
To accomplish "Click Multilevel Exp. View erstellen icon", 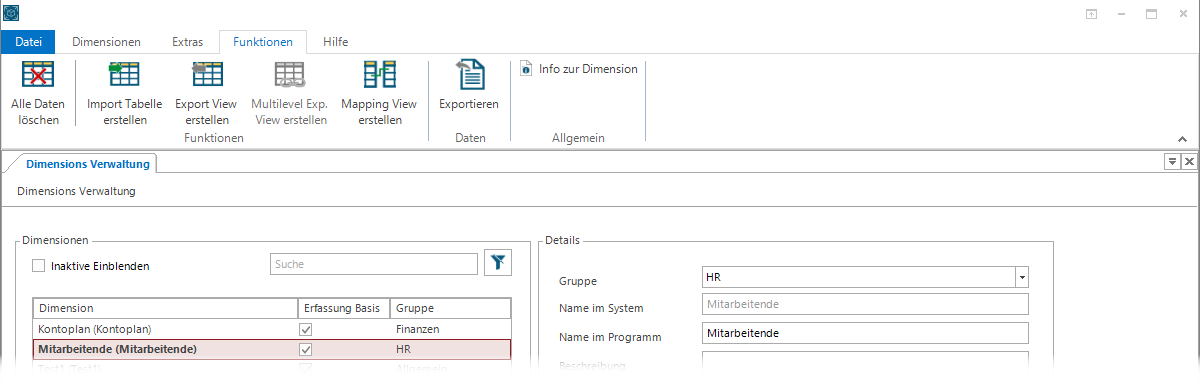I will tap(290, 75).
